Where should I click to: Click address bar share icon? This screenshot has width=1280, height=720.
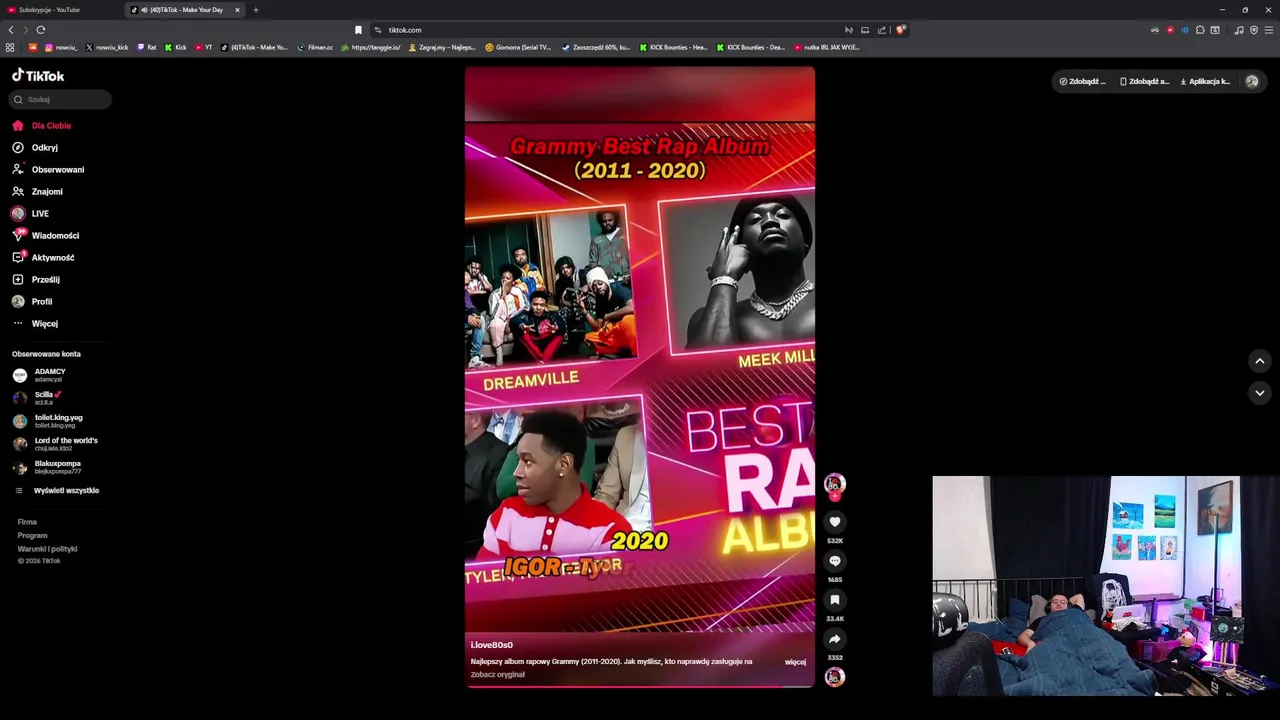coord(882,30)
